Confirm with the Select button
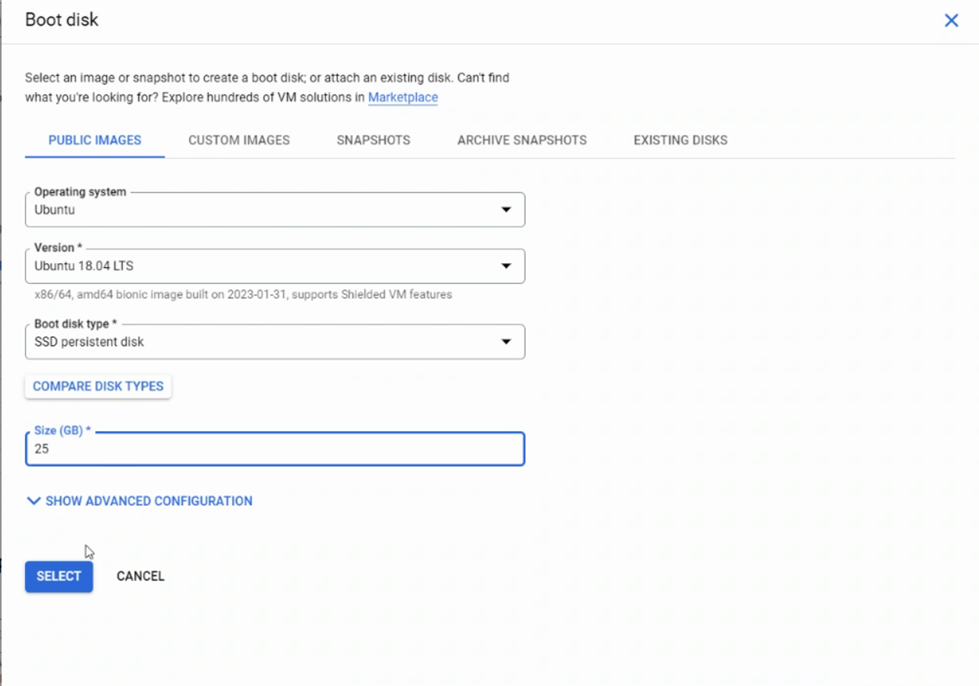 (58, 576)
